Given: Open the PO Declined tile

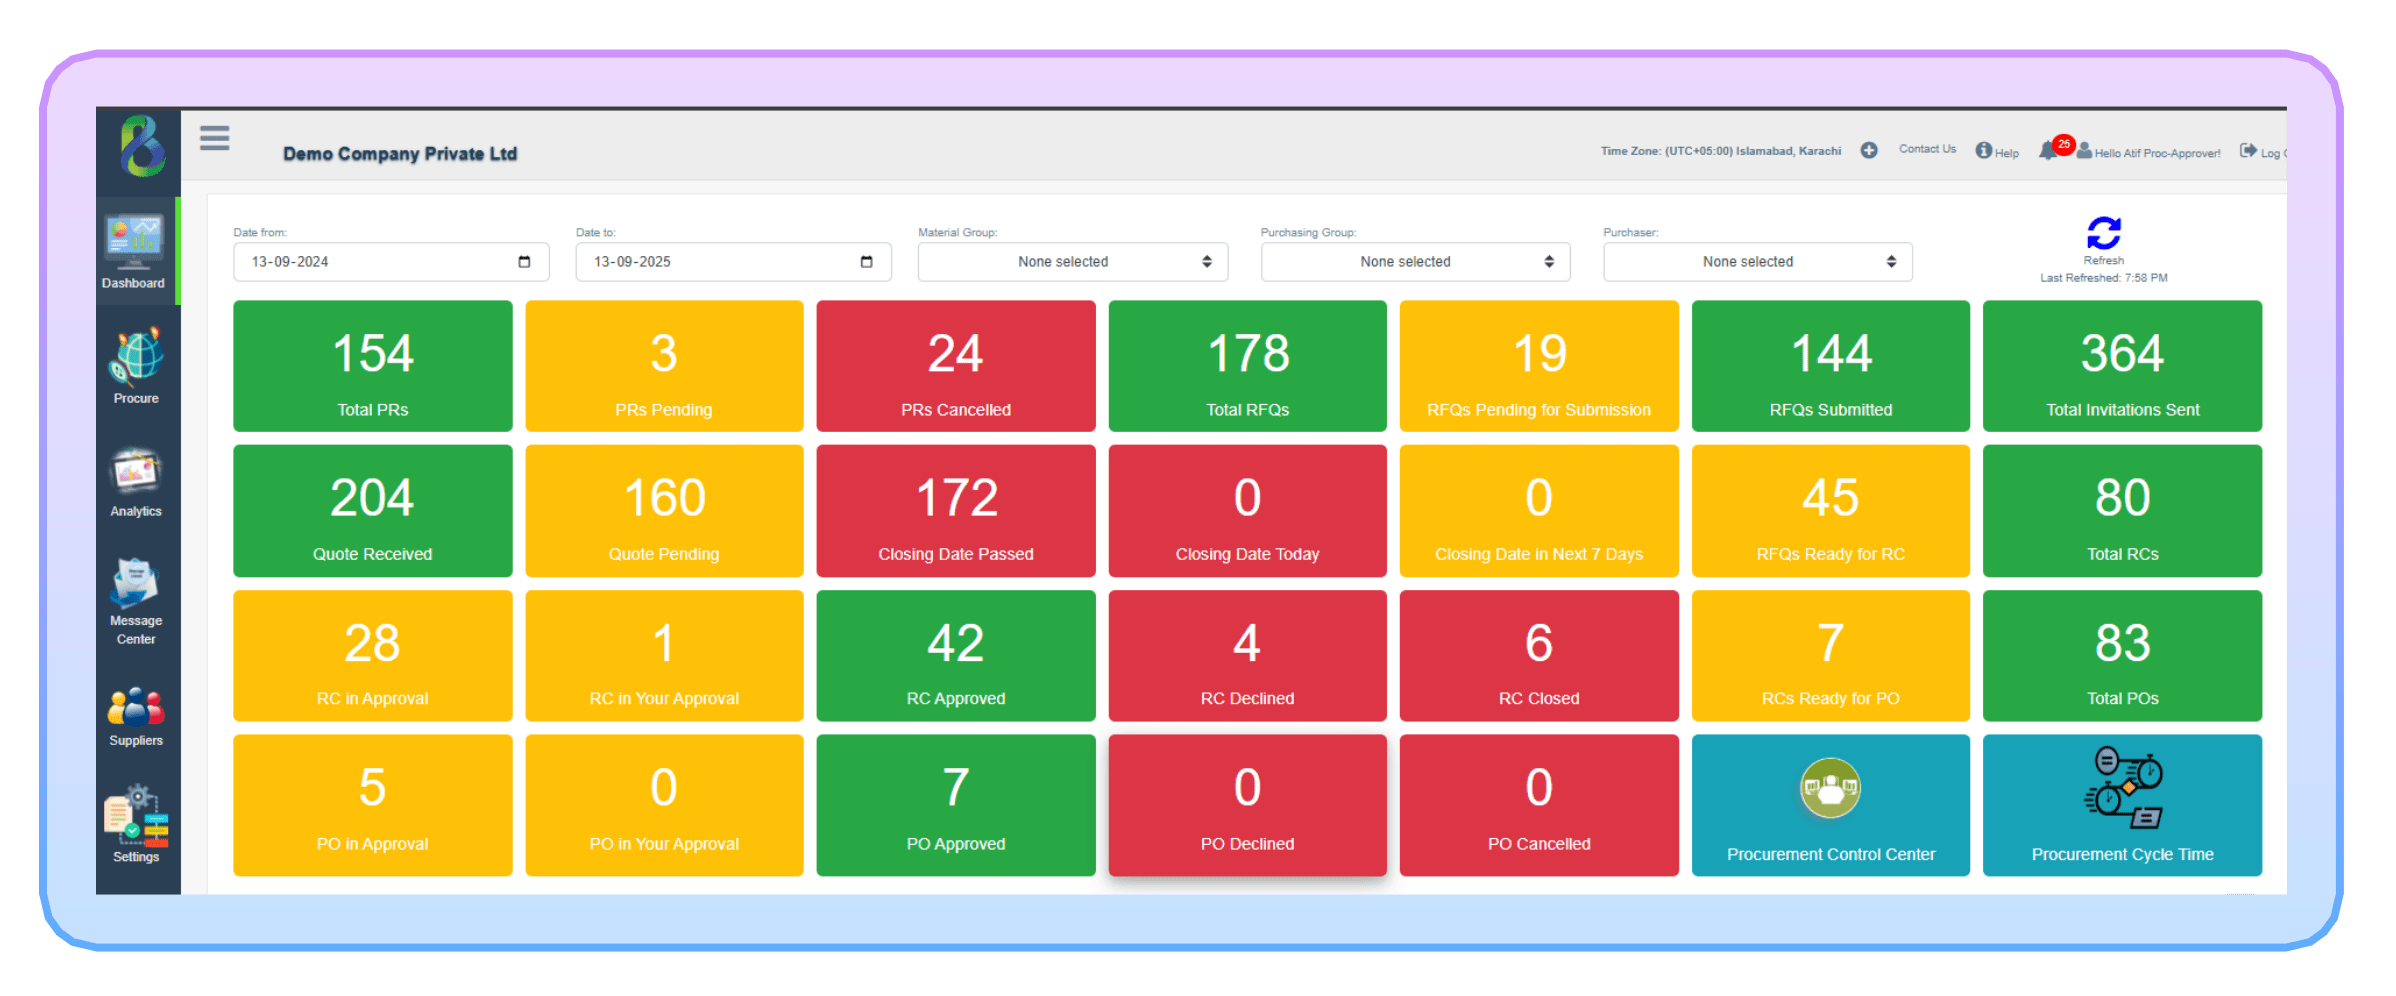Looking at the screenshot, I should point(1248,806).
